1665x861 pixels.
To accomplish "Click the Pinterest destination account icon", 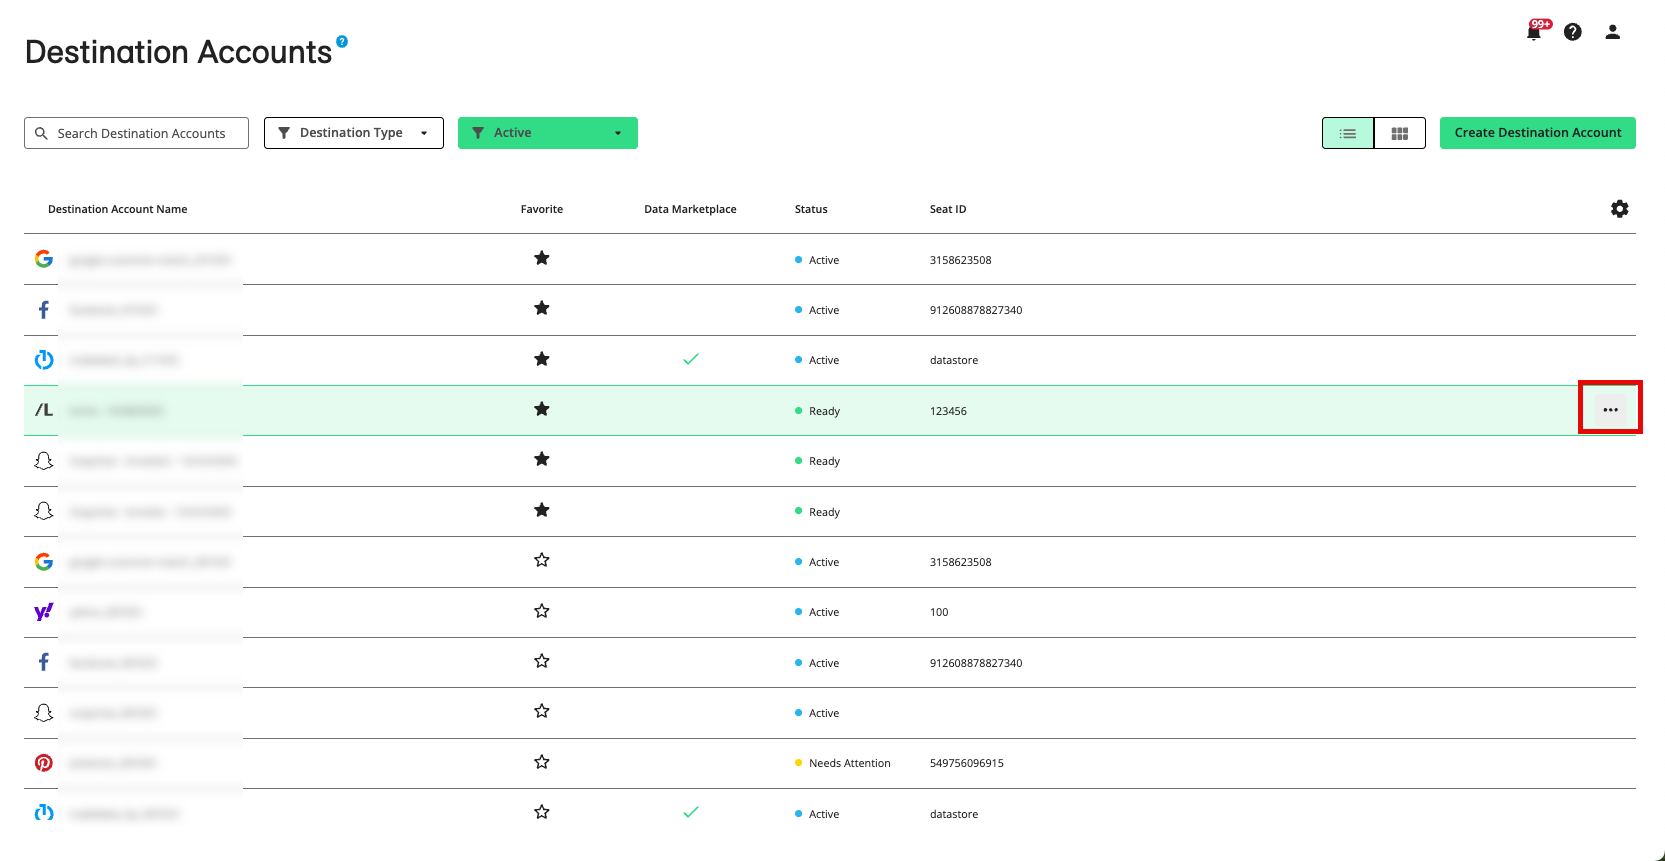I will pos(44,763).
